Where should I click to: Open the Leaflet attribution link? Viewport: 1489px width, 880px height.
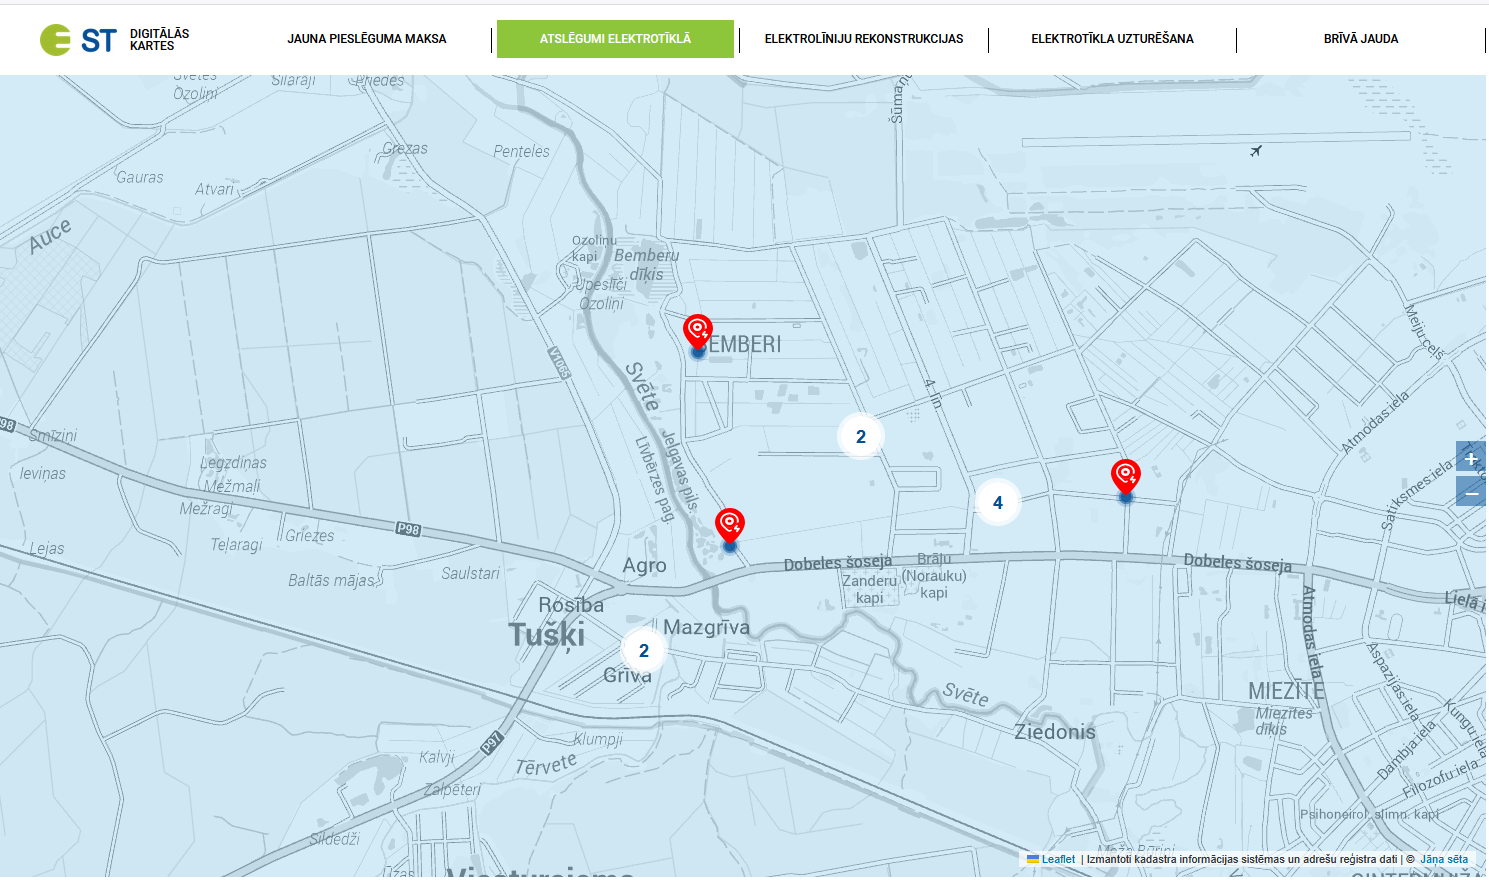(1058, 859)
